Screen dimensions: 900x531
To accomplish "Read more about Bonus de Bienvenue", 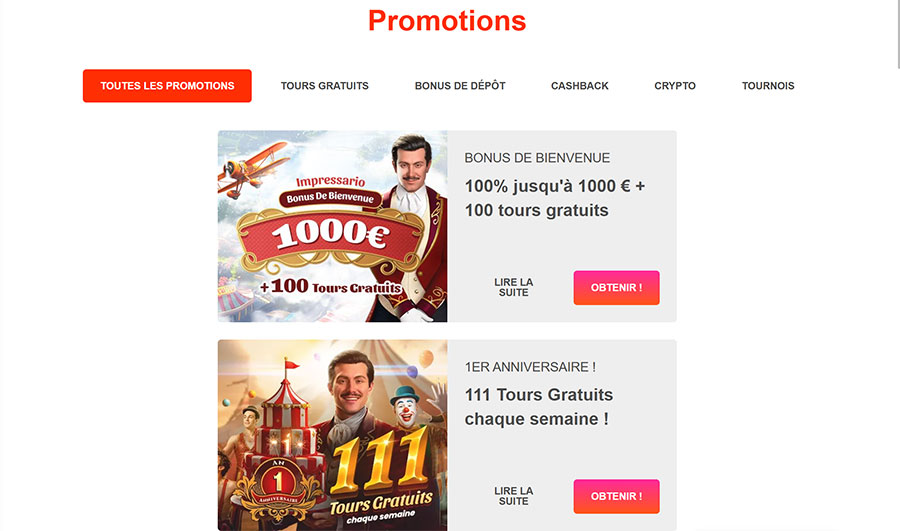I will [514, 288].
